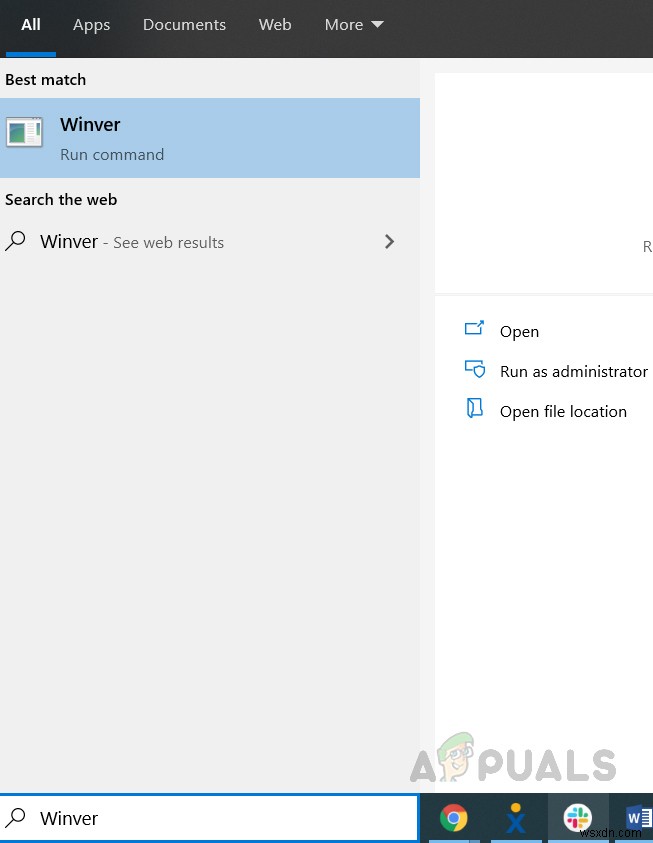Click Winver See web results
The width and height of the screenshot is (653, 843).
pos(132,242)
